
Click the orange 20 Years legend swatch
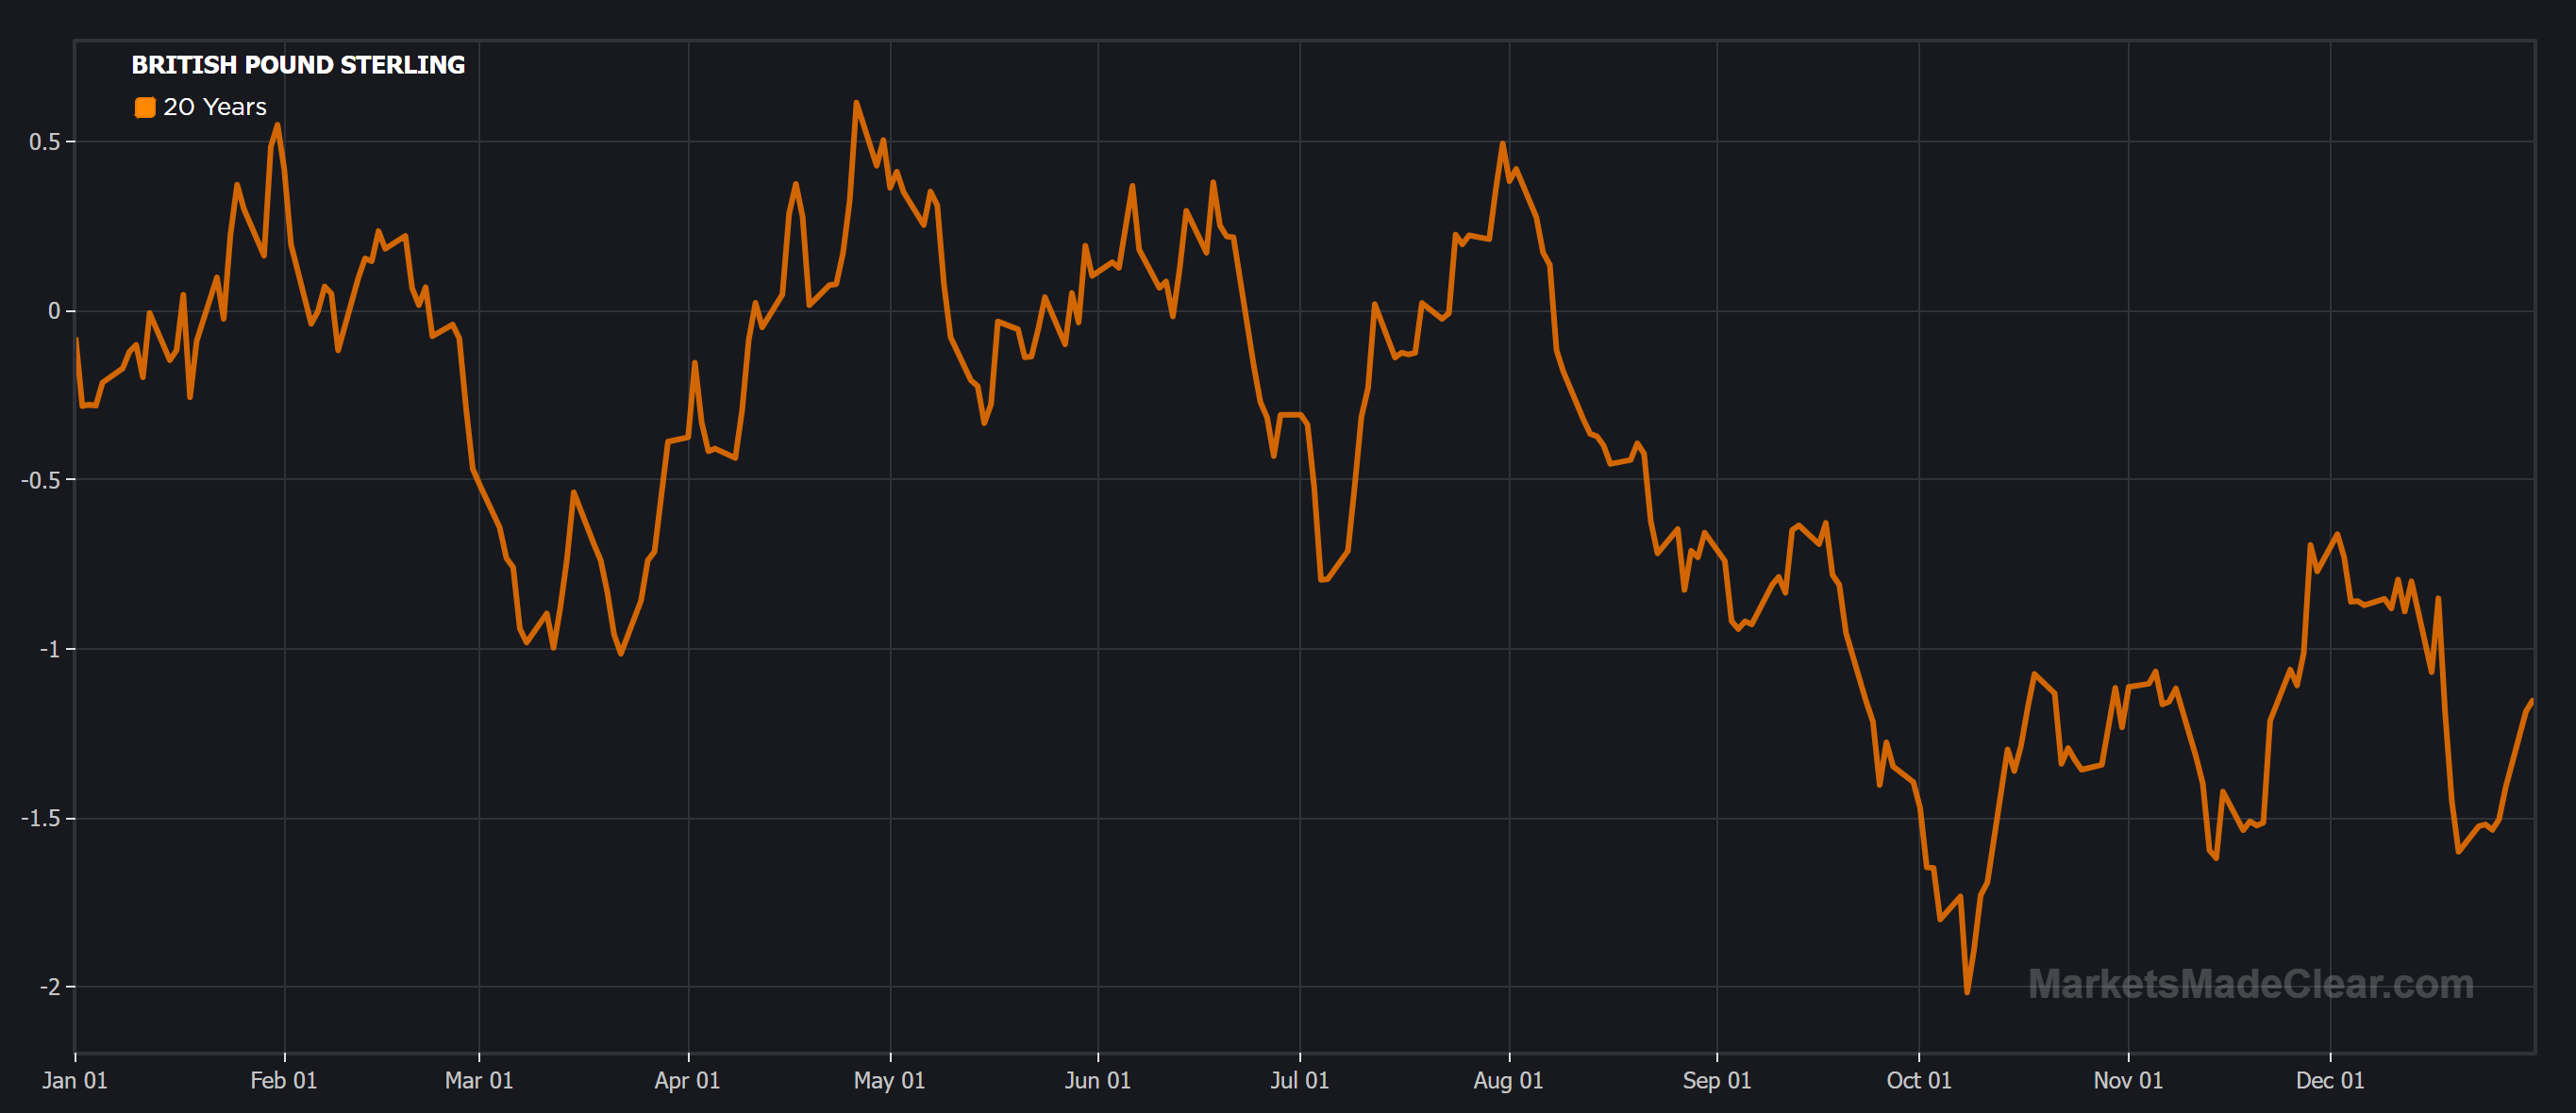[145, 107]
